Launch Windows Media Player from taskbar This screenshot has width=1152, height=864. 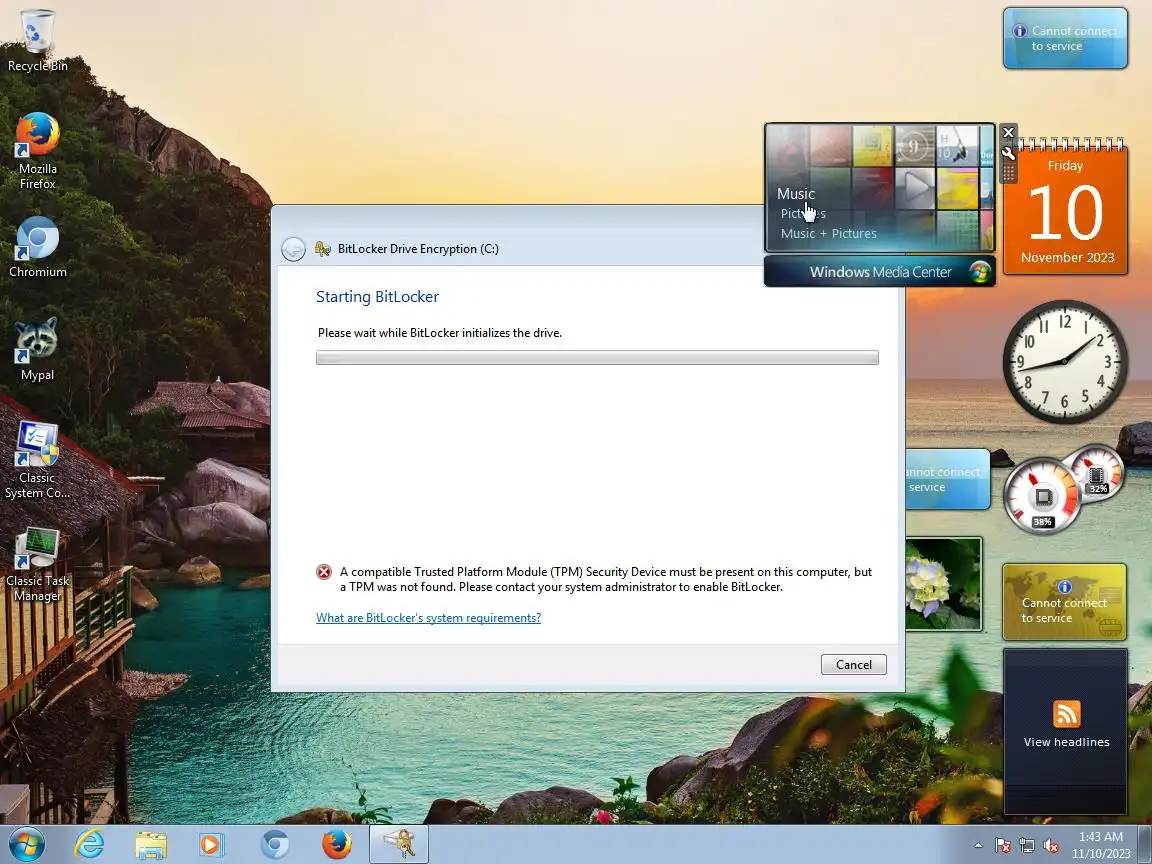coord(212,844)
